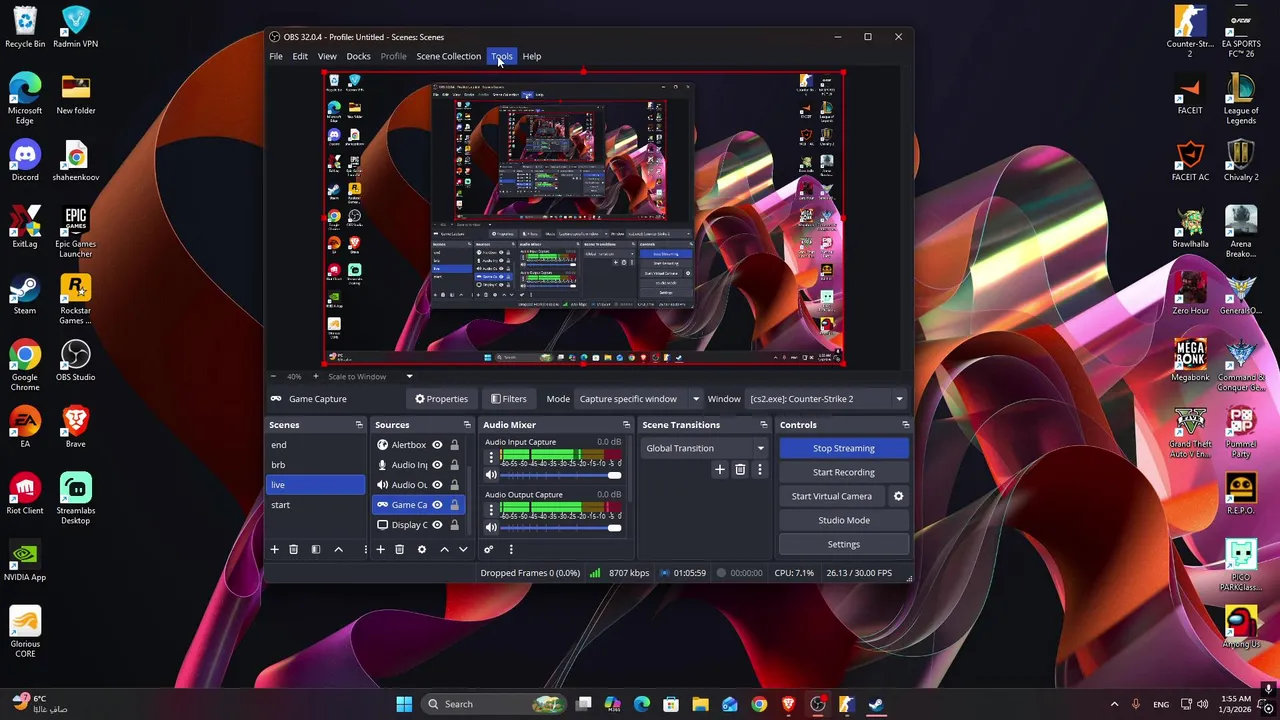
Task: Hide the Alertbox source
Action: (437, 445)
